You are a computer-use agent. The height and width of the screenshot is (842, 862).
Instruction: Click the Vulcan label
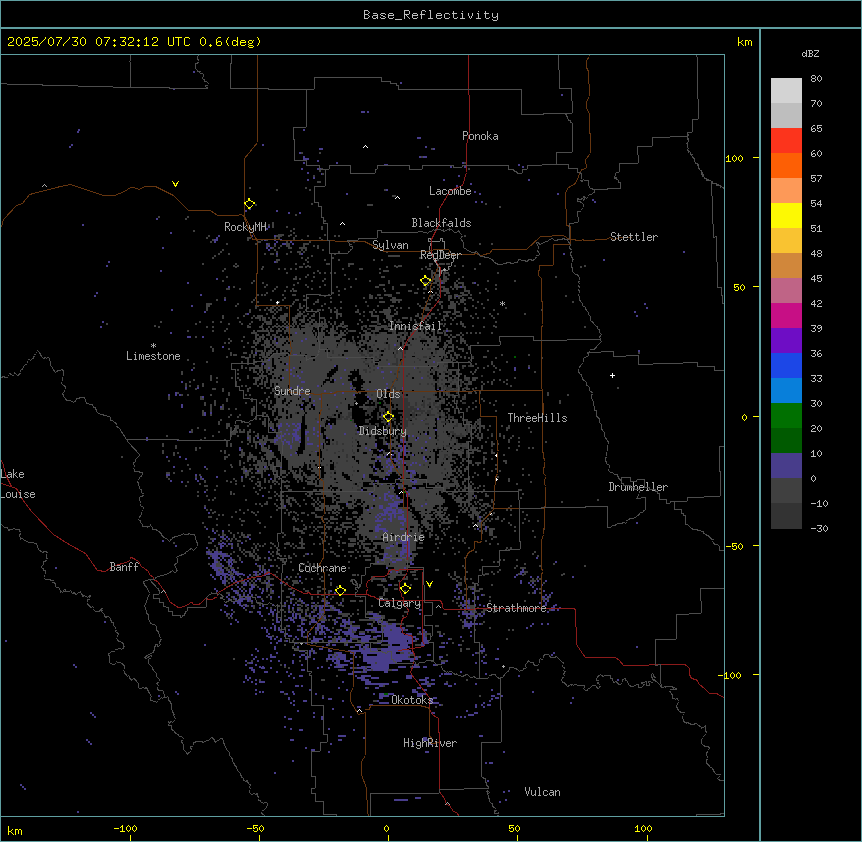543,792
